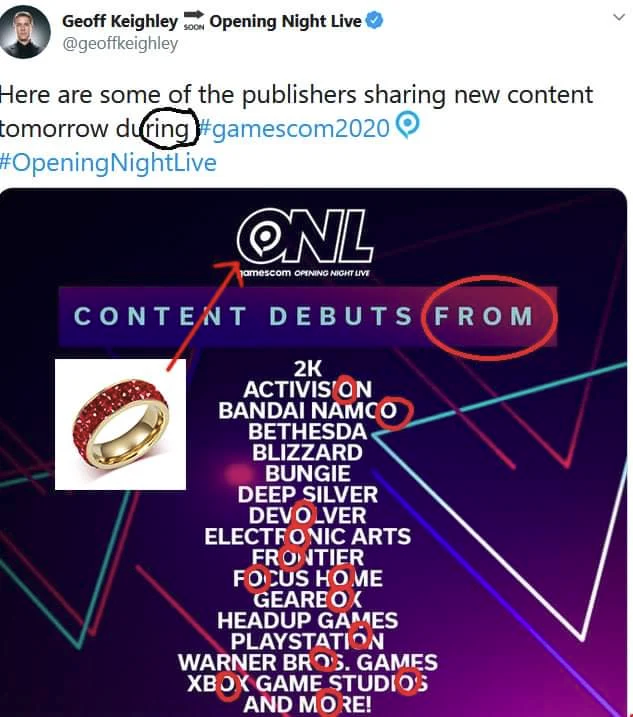This screenshot has width=633, height=717.
Task: Click the Geoff Keighley display name
Action: 120,21
